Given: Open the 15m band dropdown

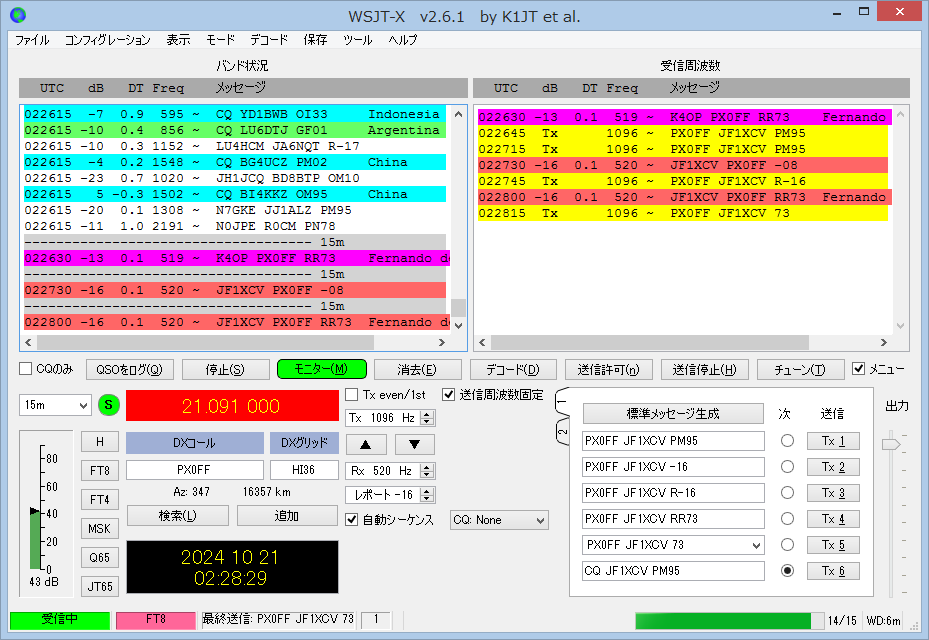Looking at the screenshot, I should (55, 405).
